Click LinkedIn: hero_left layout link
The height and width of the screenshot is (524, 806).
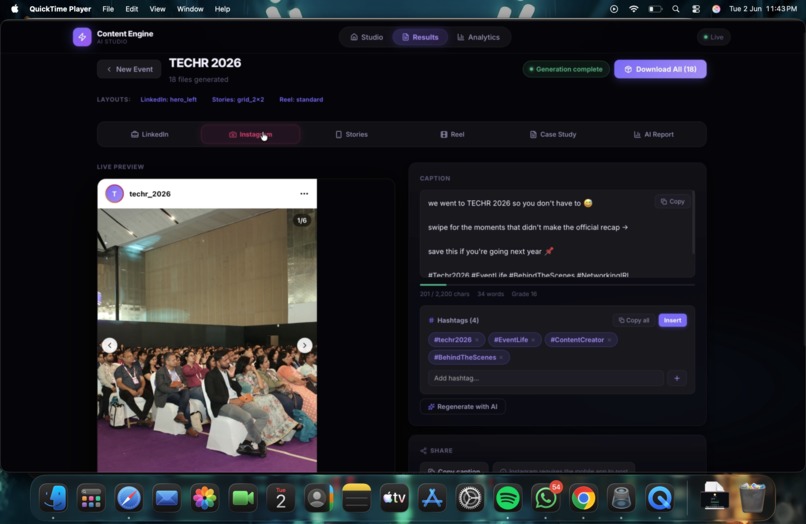(169, 99)
